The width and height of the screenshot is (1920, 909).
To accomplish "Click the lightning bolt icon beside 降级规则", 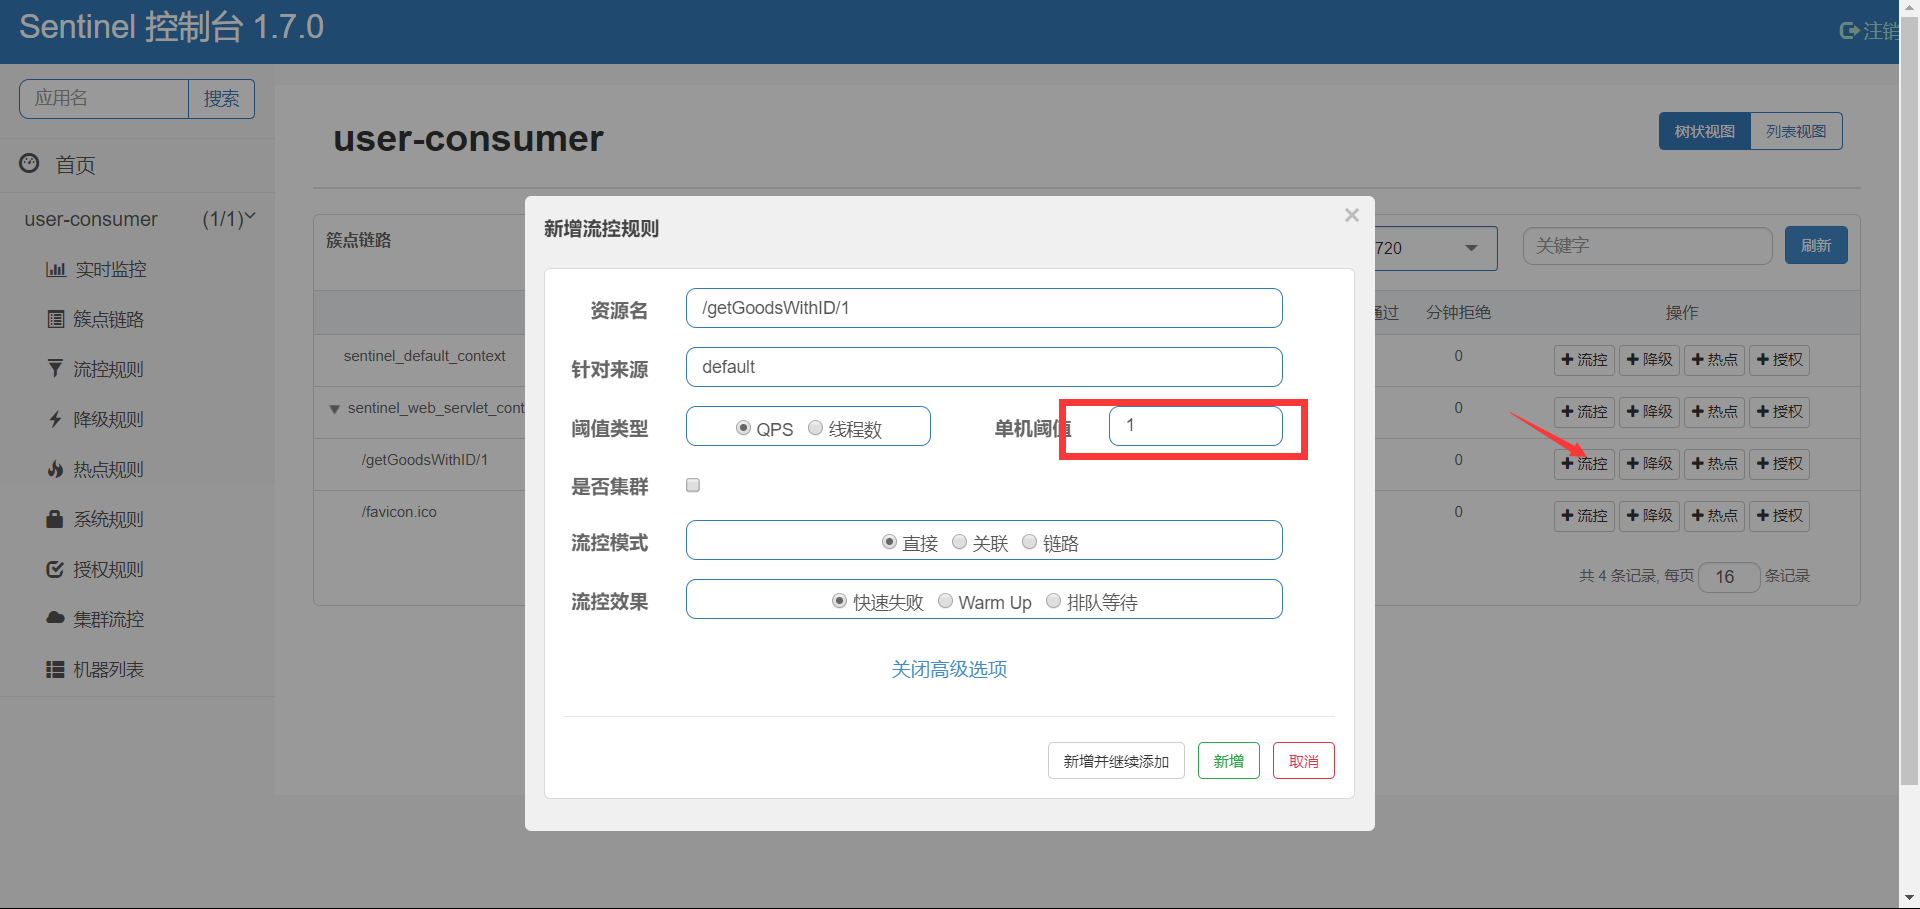I will coord(56,419).
